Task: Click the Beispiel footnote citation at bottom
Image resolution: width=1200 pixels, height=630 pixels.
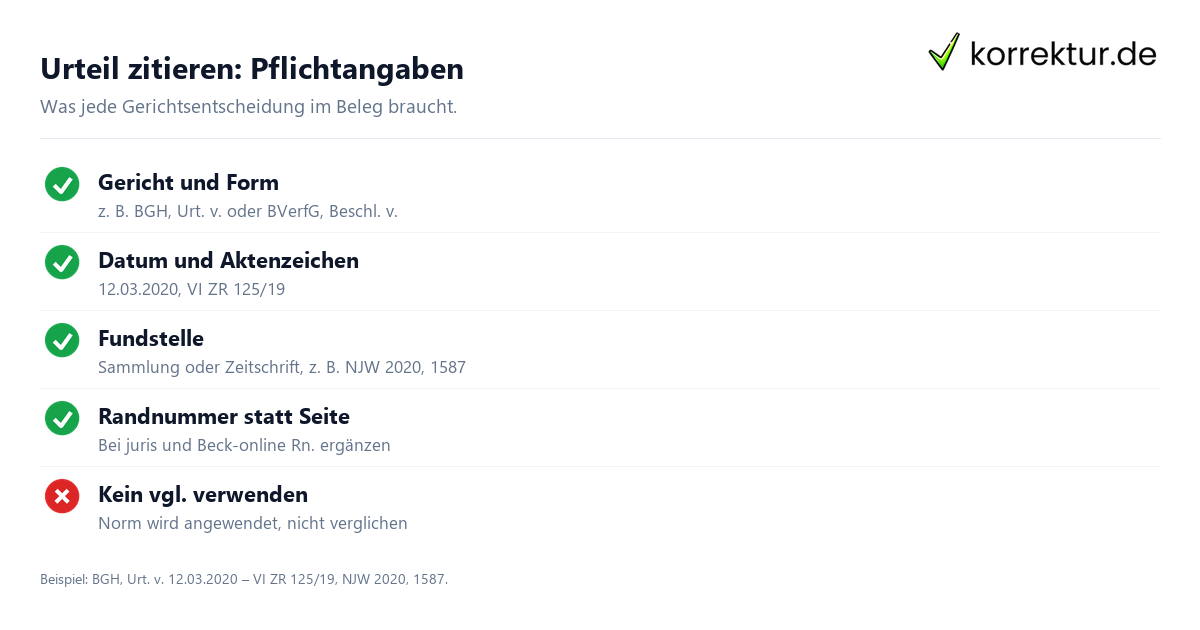Action: click(244, 579)
